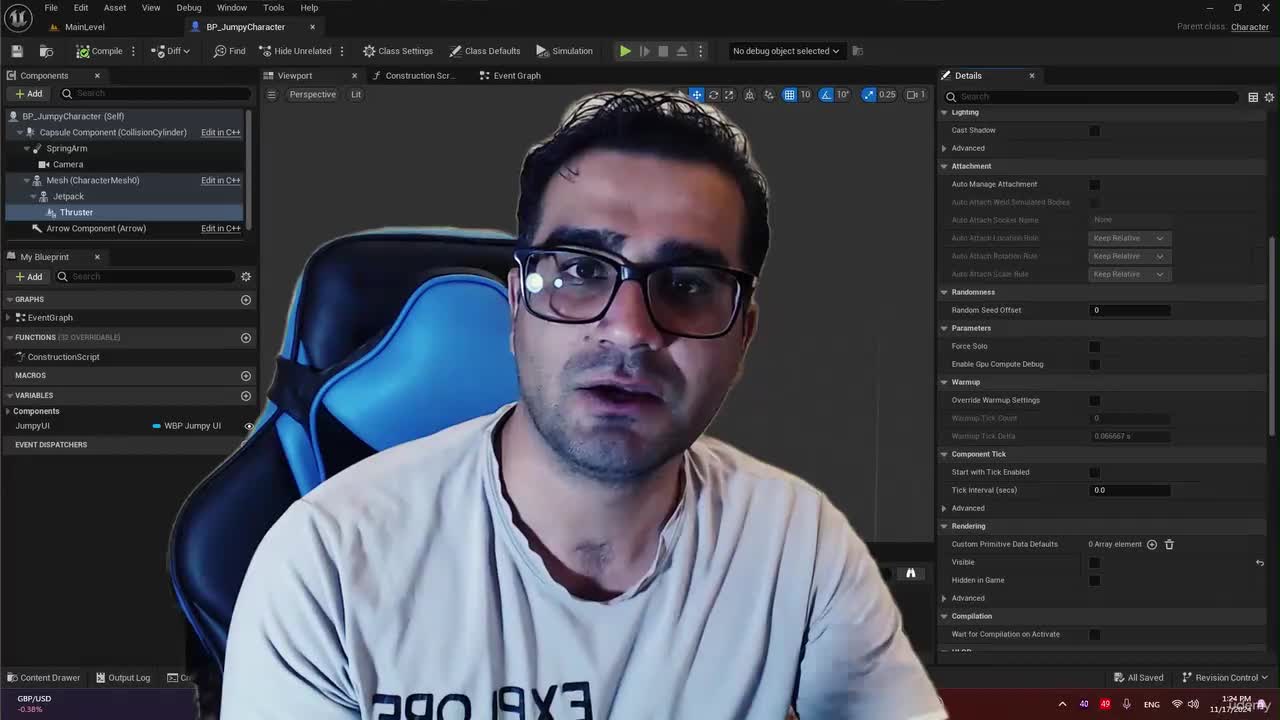Expand the EventGraph entry

click(x=10, y=317)
